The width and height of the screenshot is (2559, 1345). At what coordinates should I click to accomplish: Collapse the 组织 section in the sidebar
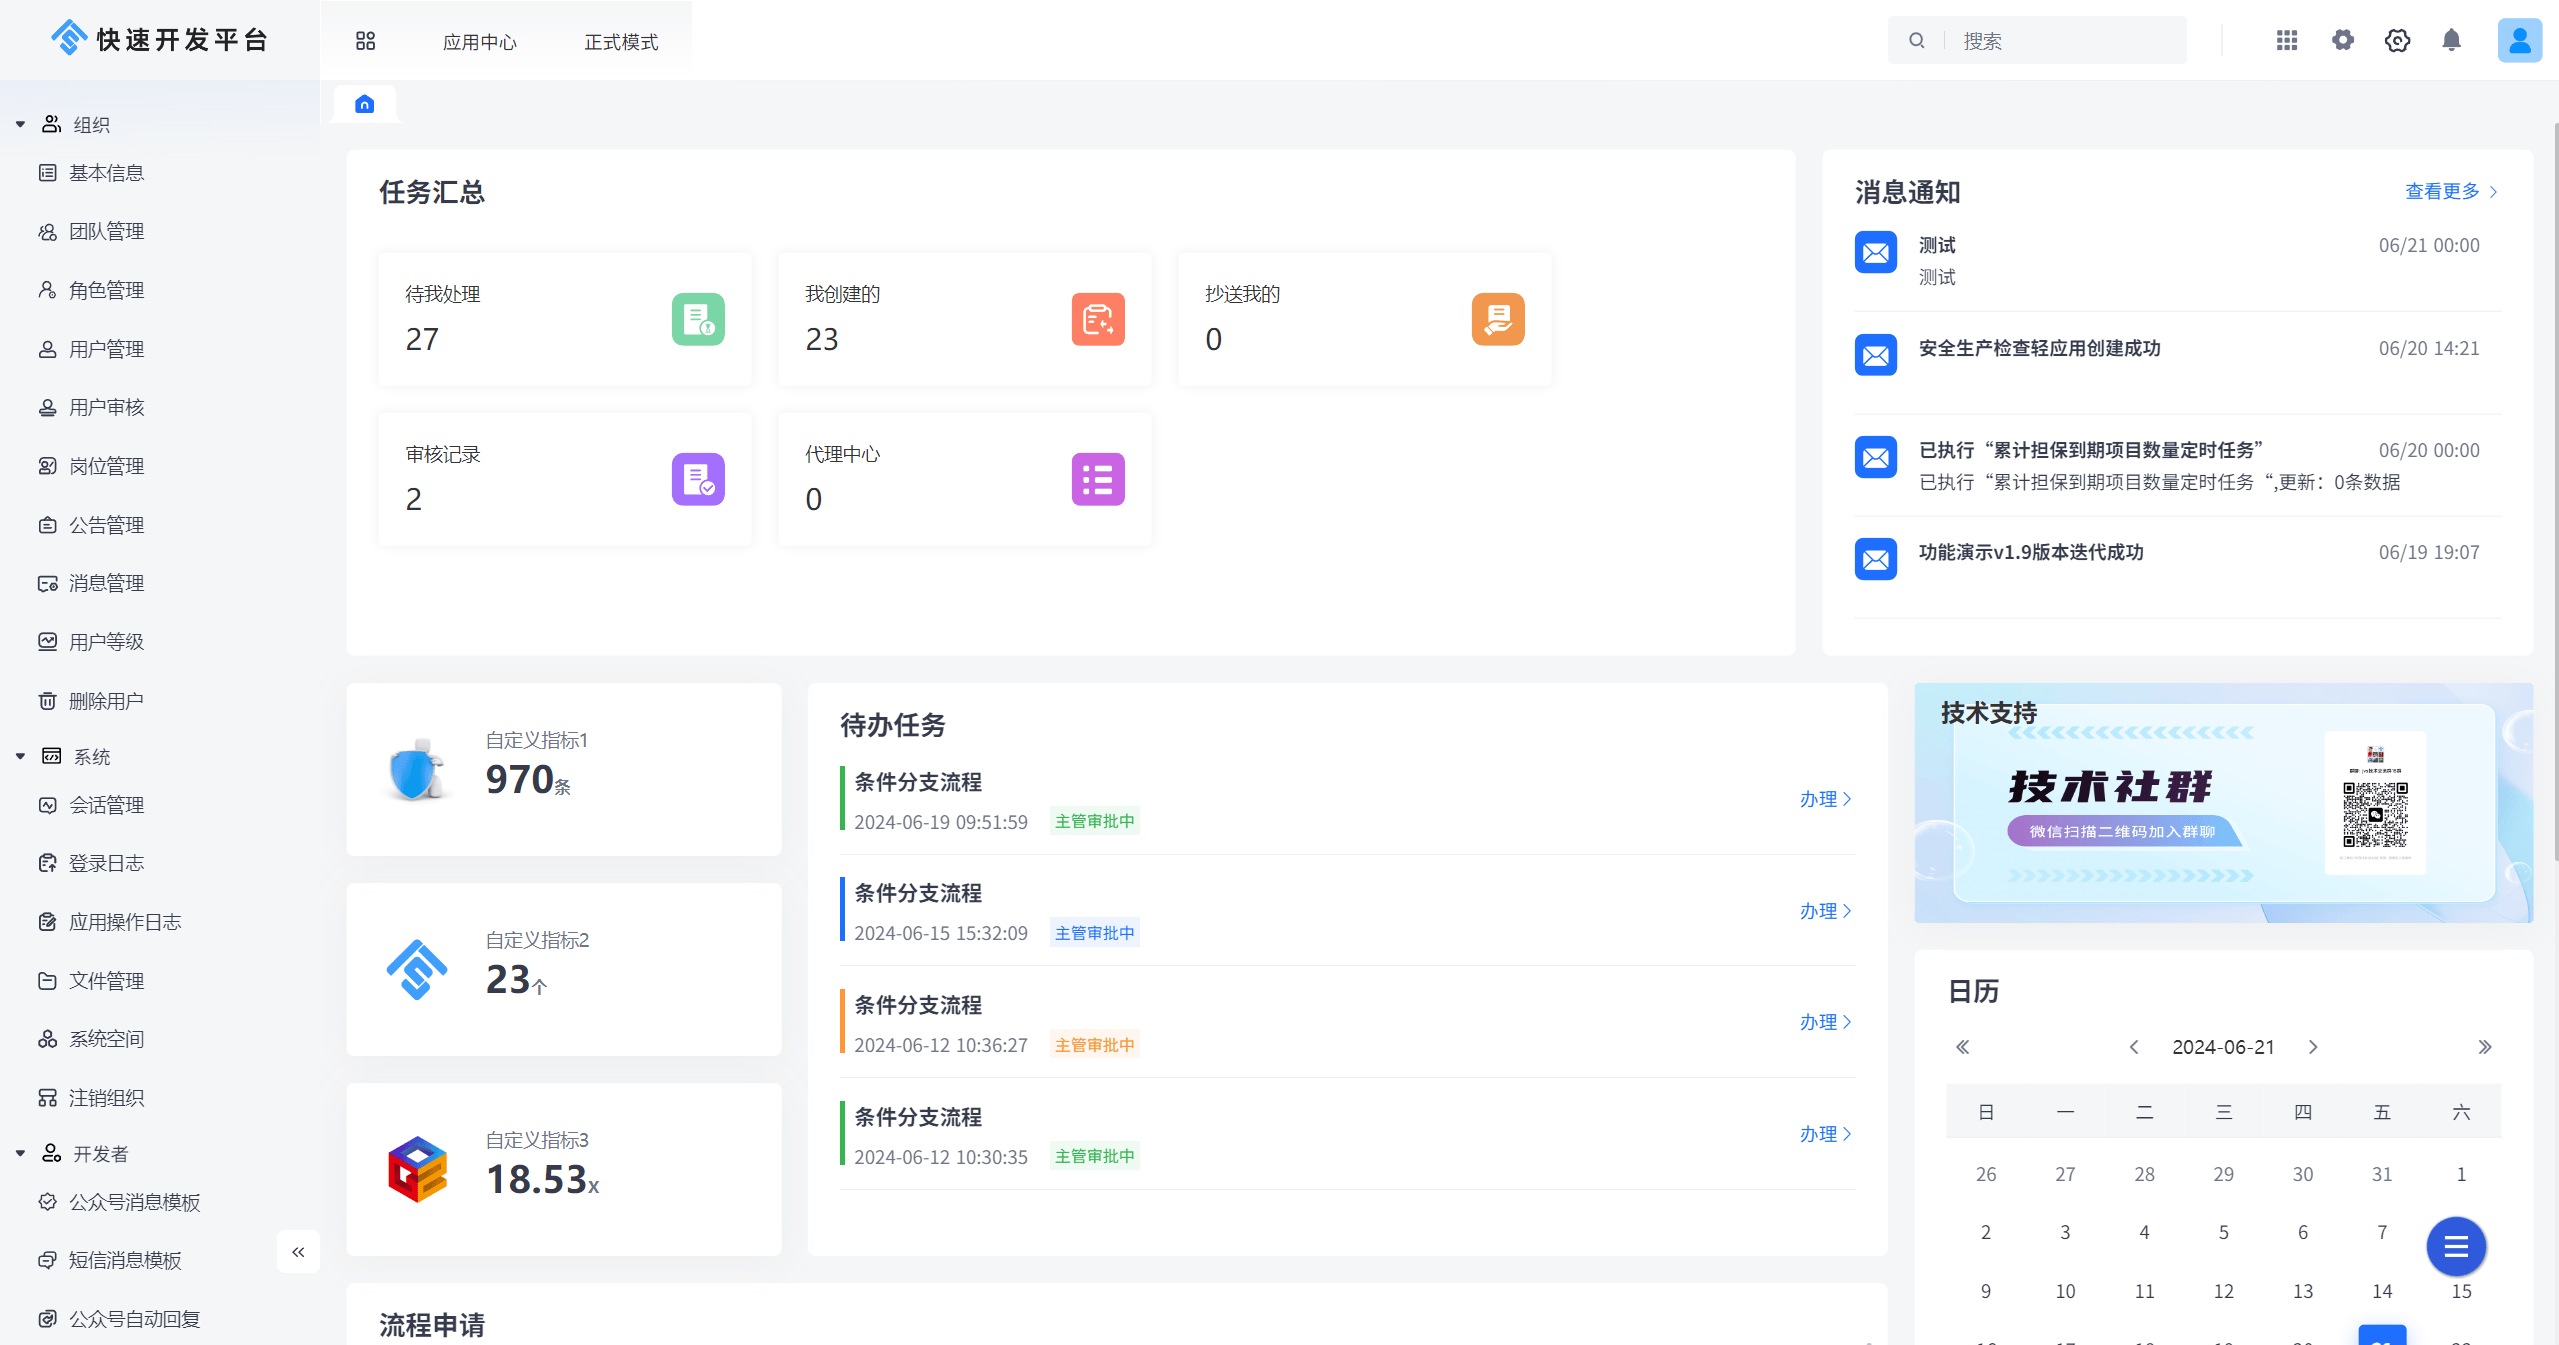(20, 123)
